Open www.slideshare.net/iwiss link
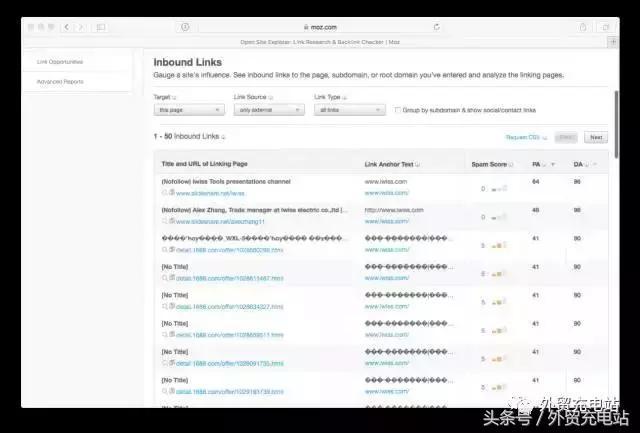640x433 pixels. [x=211, y=193]
